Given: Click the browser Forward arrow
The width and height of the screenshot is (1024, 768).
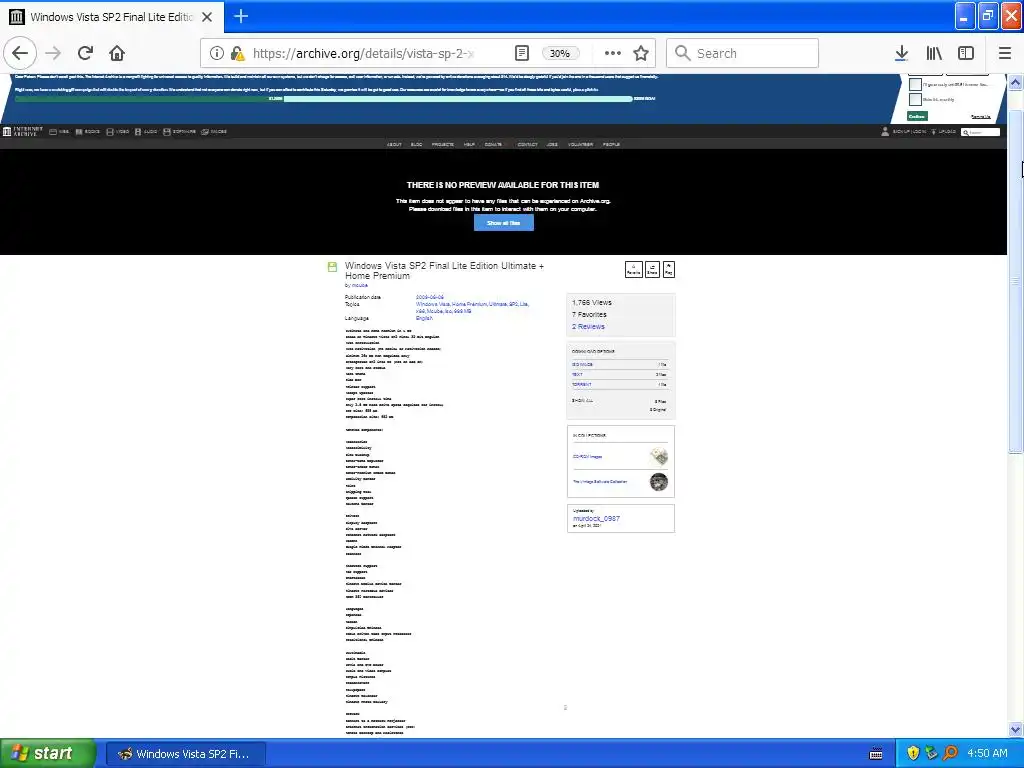Looking at the screenshot, I should click(53, 53).
